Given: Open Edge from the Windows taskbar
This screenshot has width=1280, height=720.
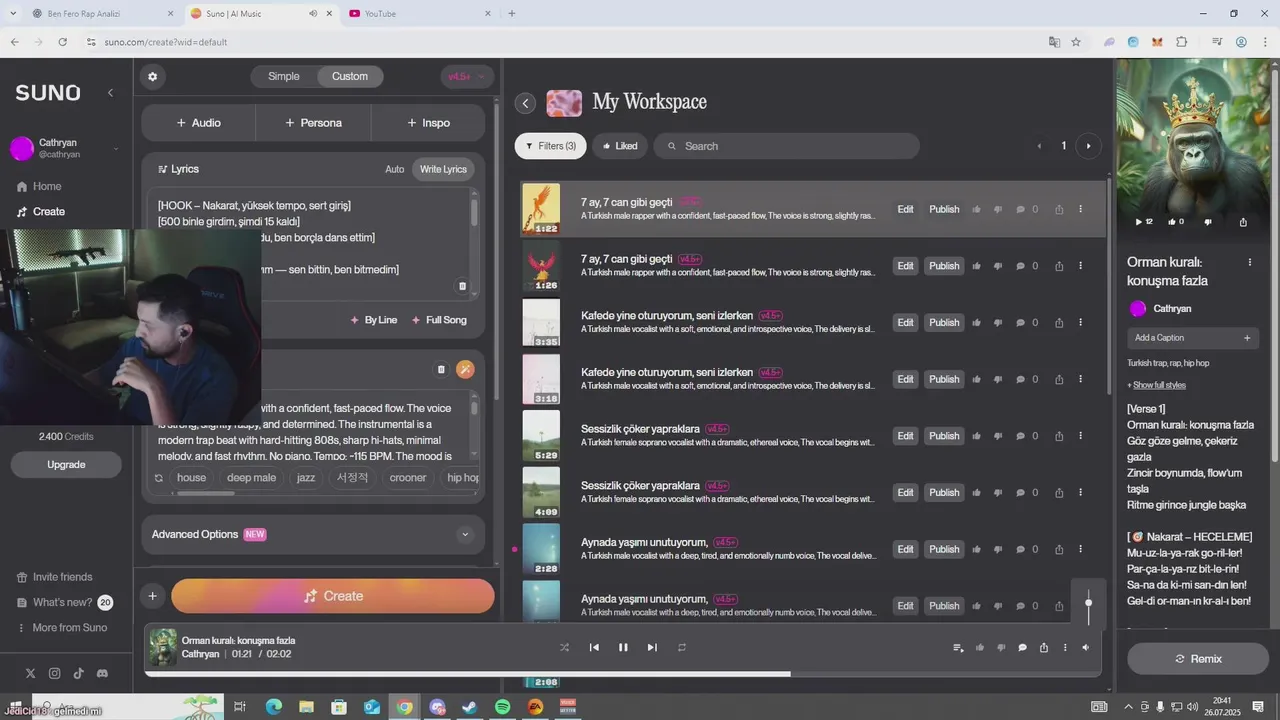Looking at the screenshot, I should pos(273,707).
